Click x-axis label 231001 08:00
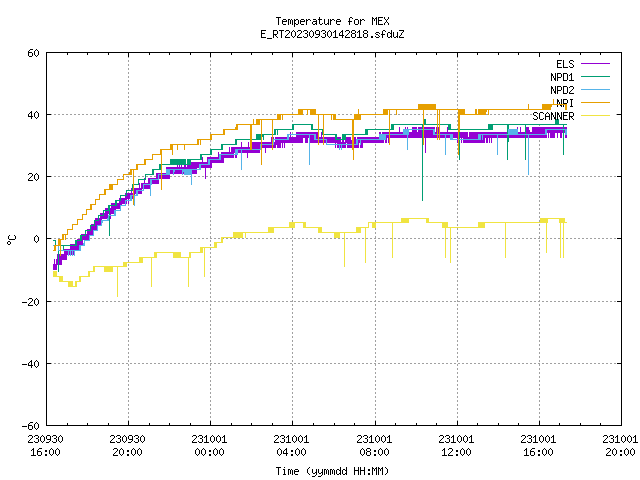640x480 pixels. point(375,446)
